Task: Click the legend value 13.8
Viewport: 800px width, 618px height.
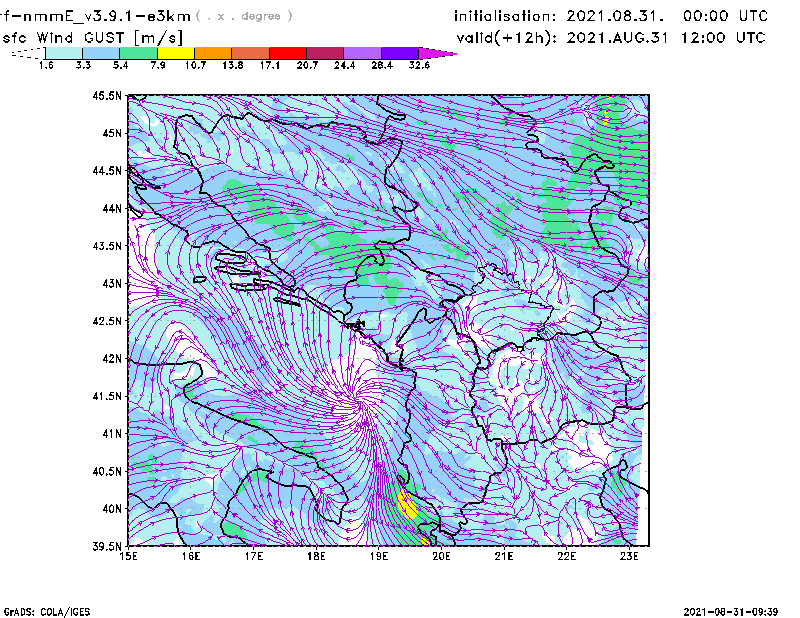Action: tap(233, 65)
